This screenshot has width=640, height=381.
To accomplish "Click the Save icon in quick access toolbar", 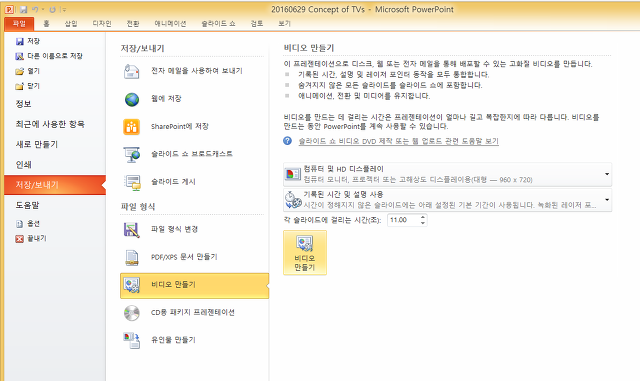I will tap(24, 9).
